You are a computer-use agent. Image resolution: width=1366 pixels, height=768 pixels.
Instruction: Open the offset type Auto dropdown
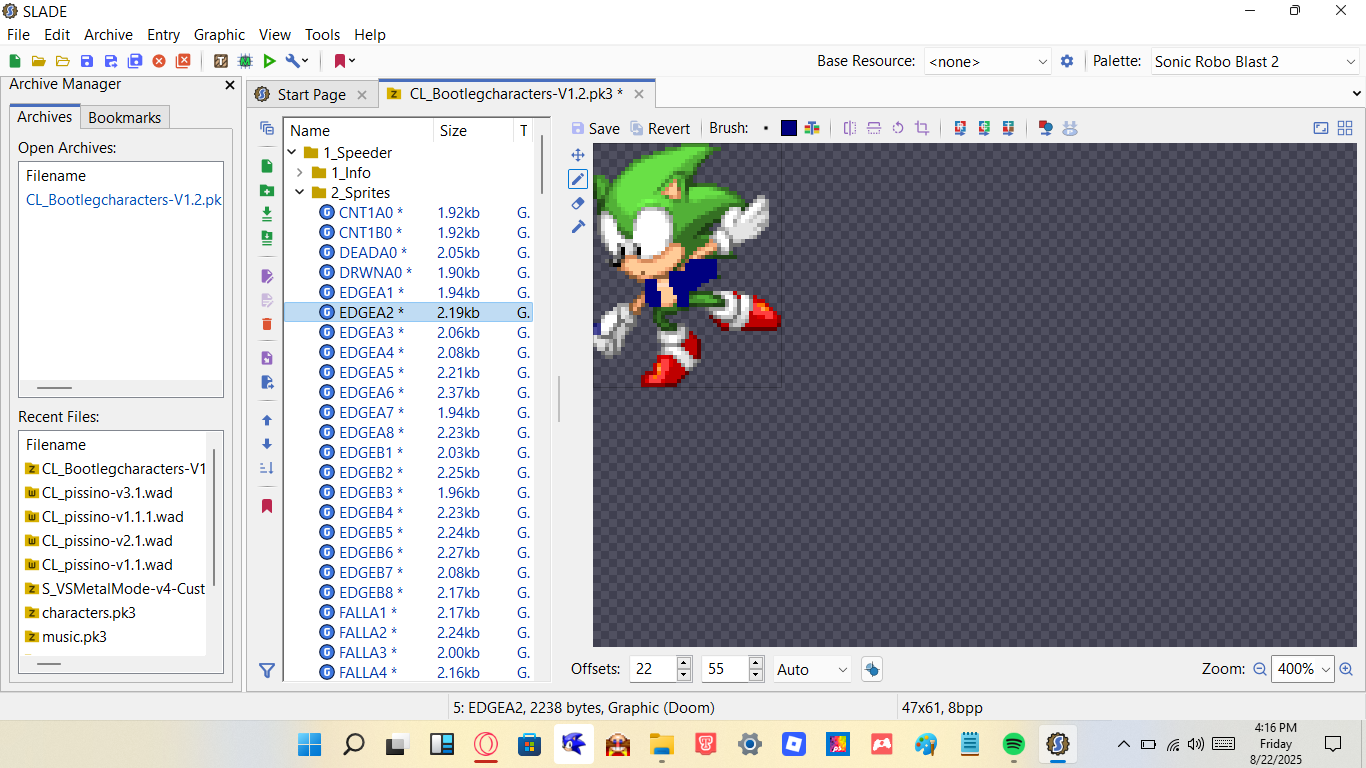pos(812,669)
